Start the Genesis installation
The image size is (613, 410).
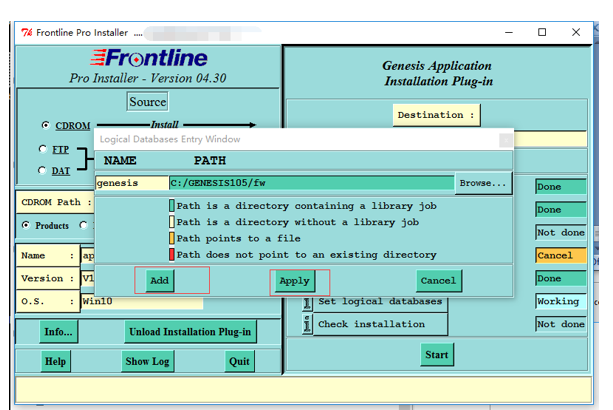coord(437,354)
